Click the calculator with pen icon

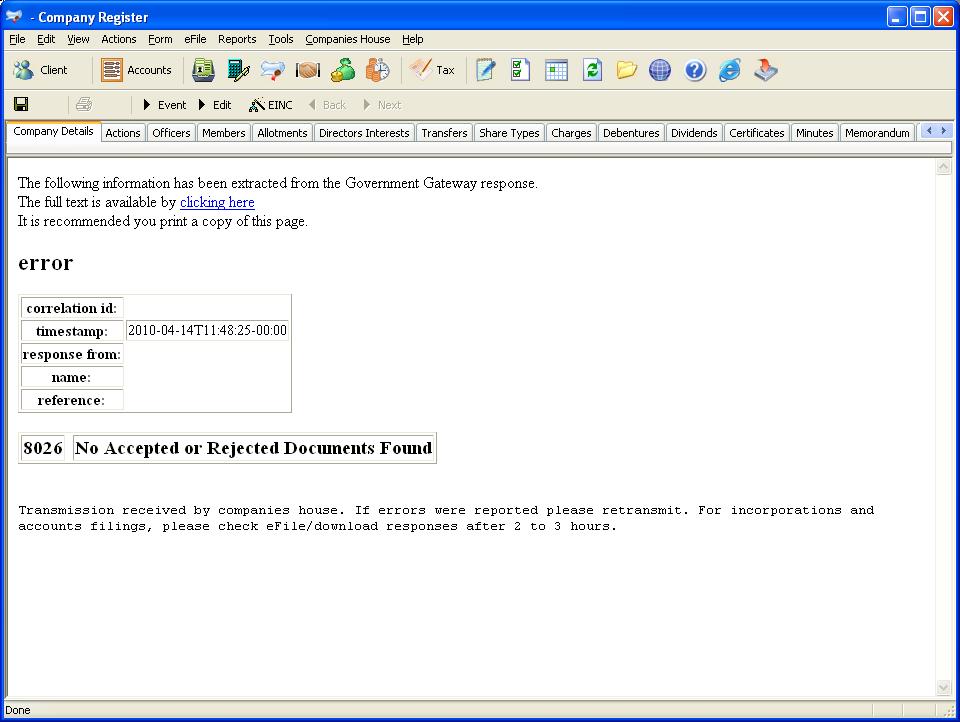click(238, 70)
